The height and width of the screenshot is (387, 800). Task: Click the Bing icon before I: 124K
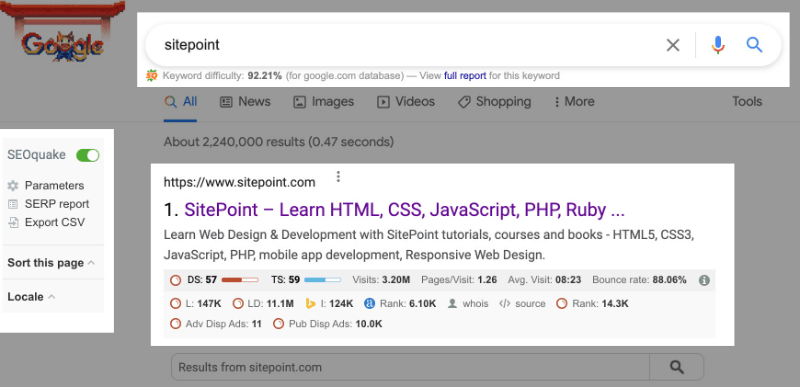310,304
